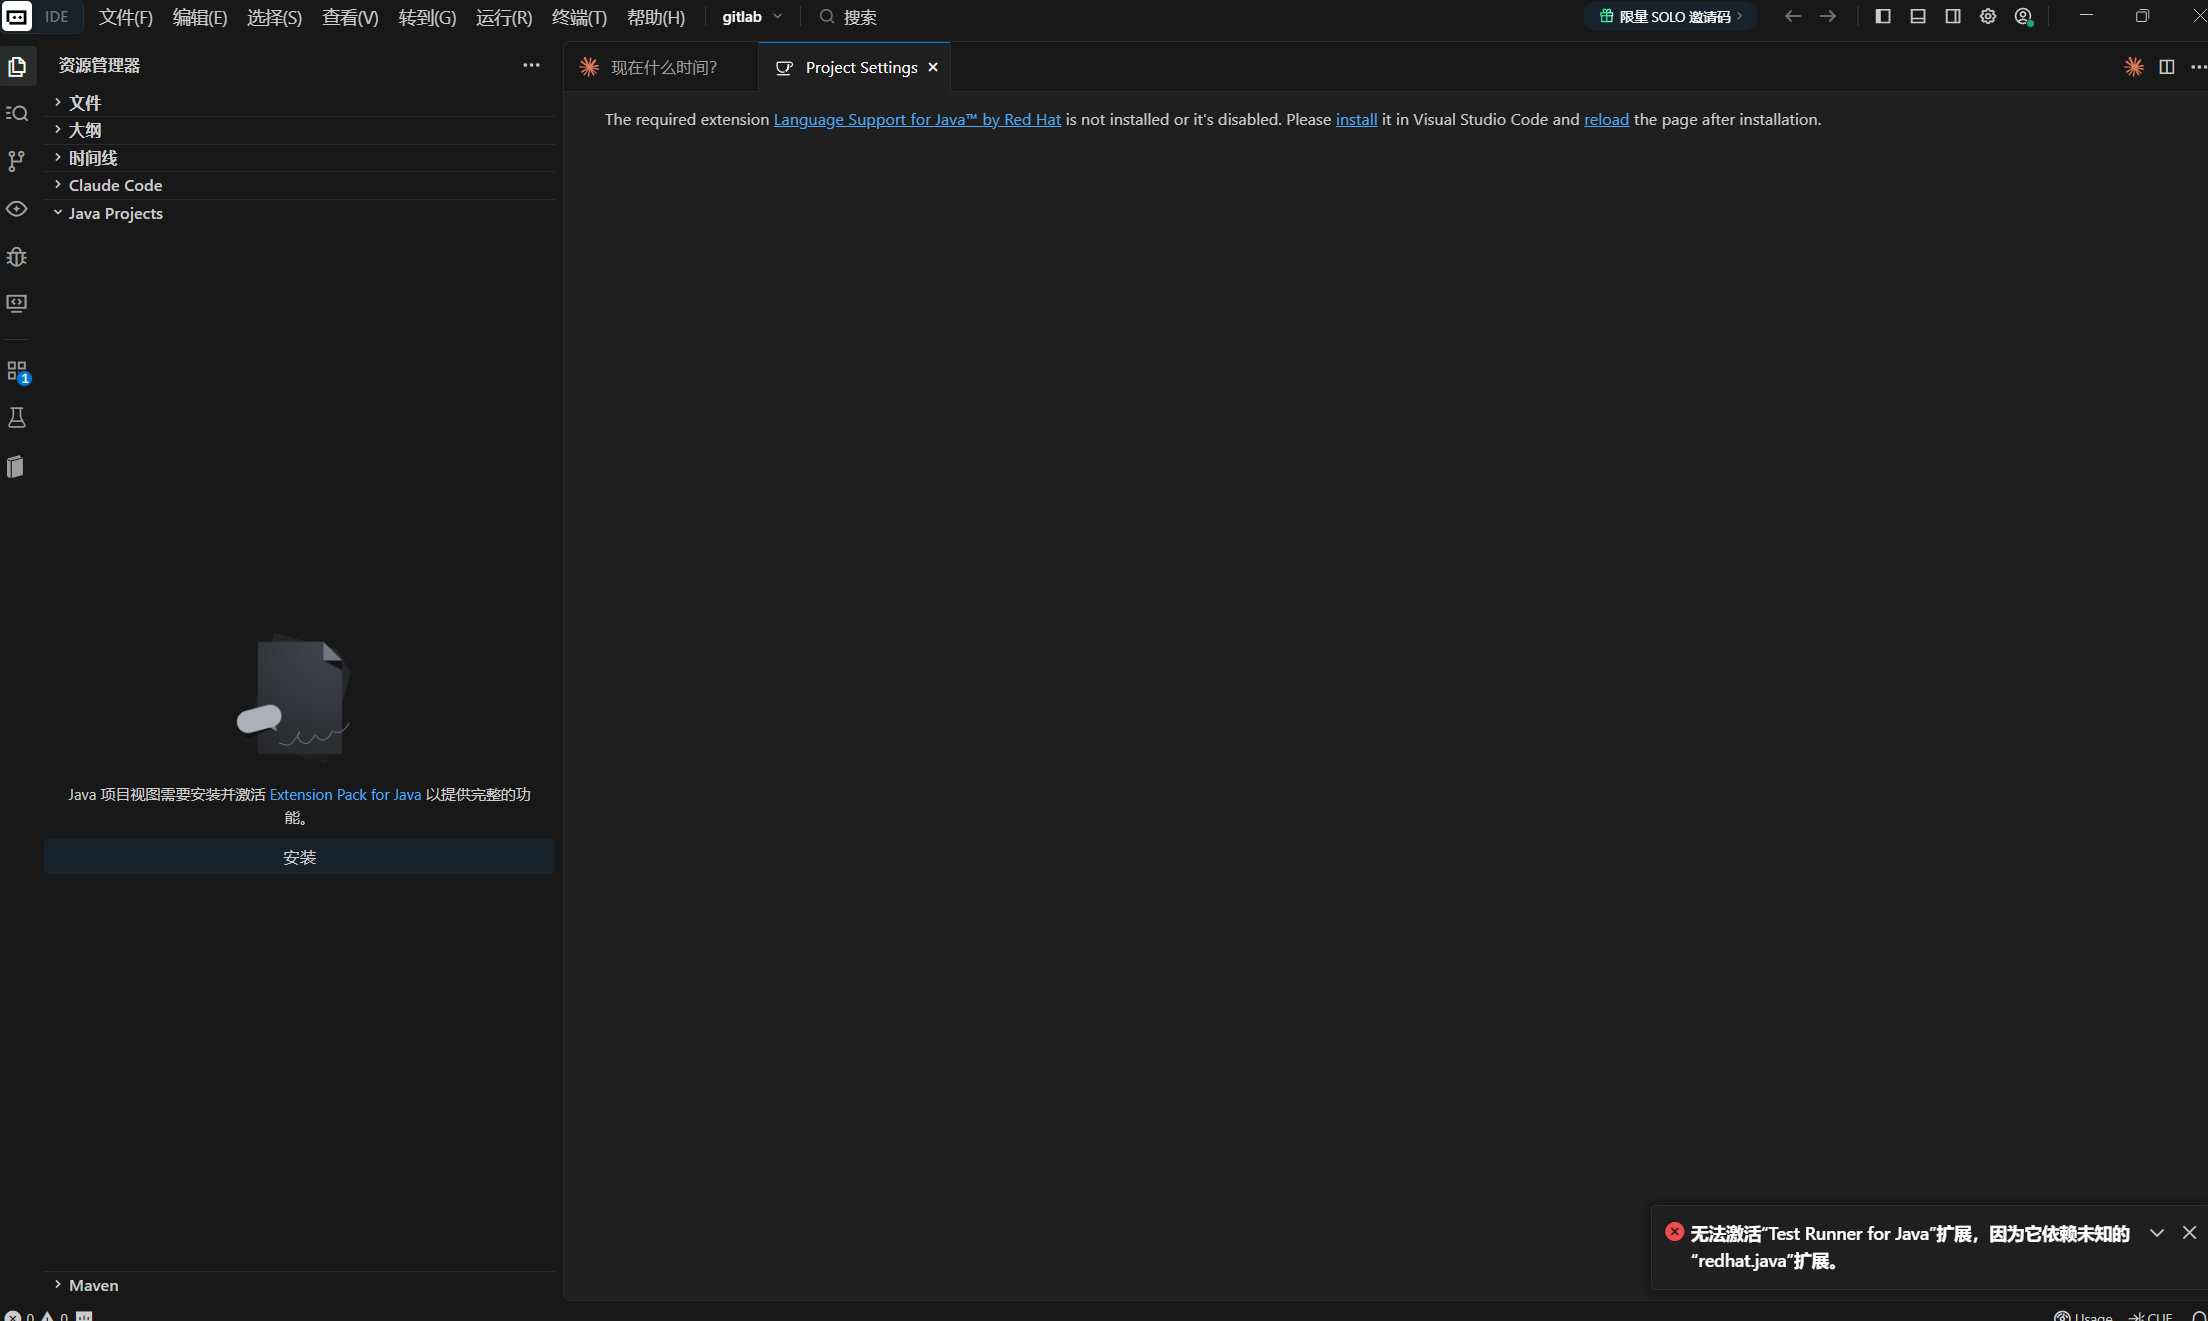2208x1321 pixels.
Task: Open the Run and Debug bug icon
Action: pos(17,257)
